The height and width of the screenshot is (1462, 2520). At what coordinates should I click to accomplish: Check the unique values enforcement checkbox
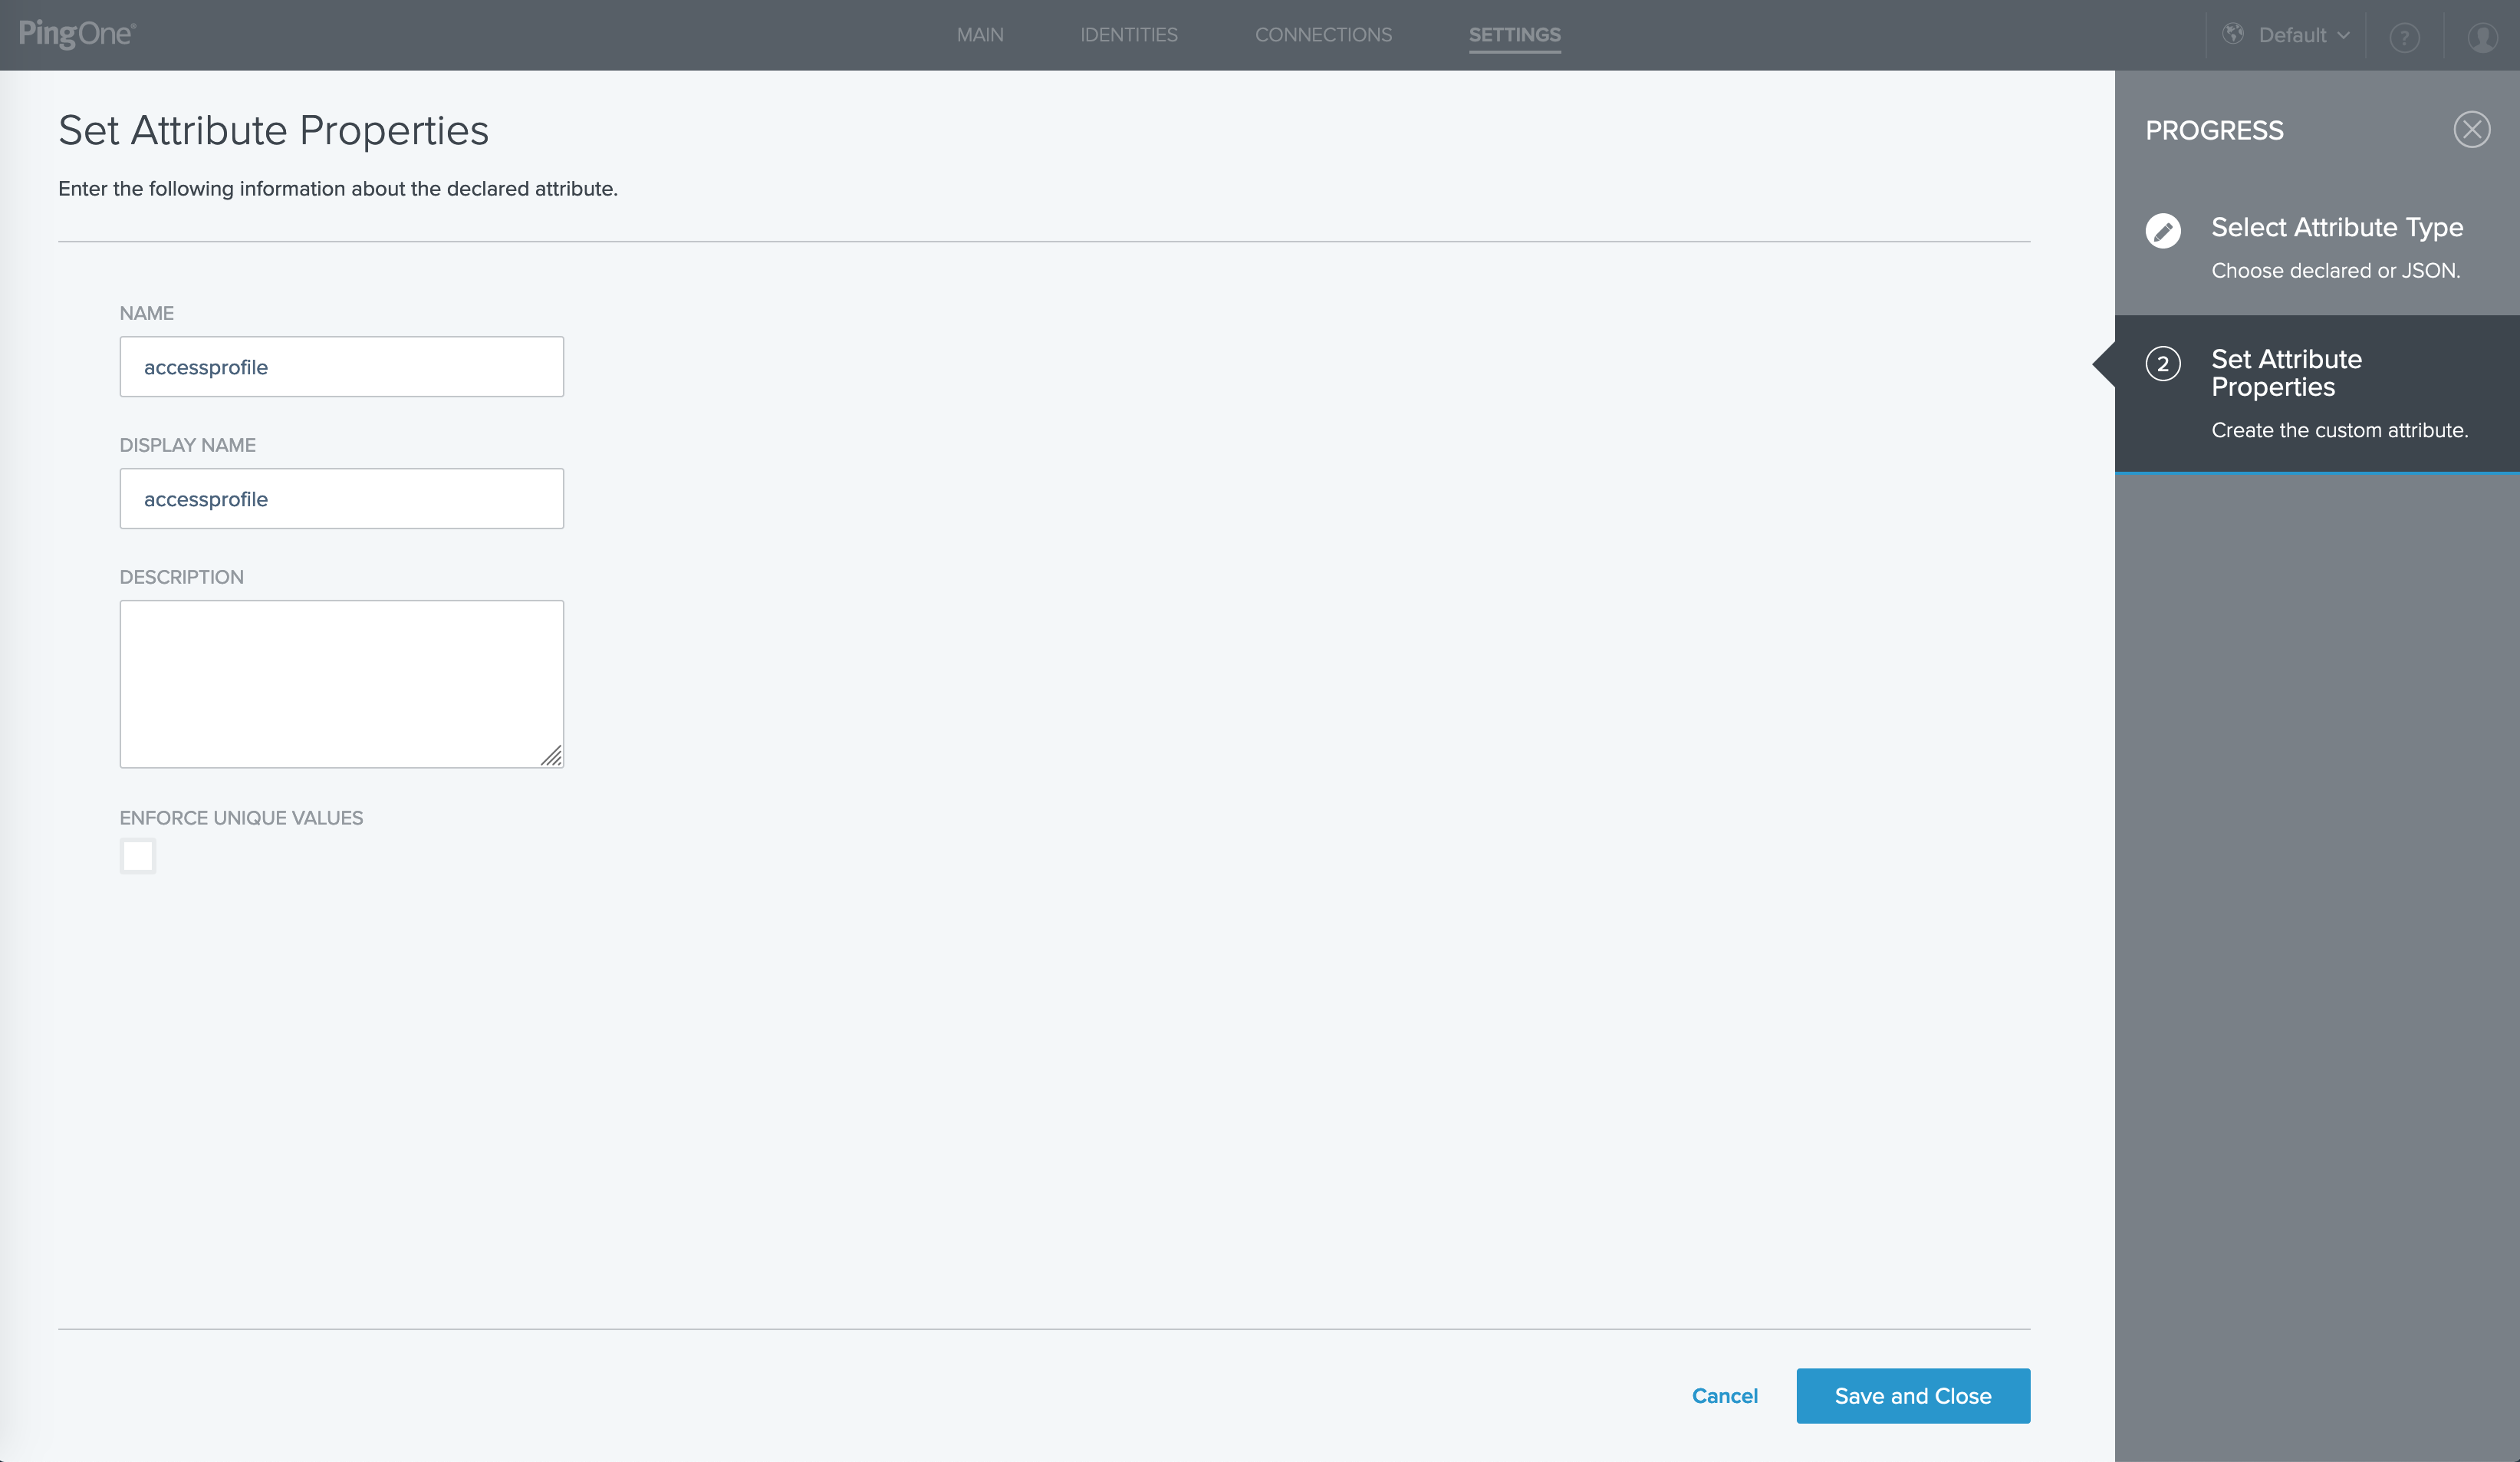point(137,854)
